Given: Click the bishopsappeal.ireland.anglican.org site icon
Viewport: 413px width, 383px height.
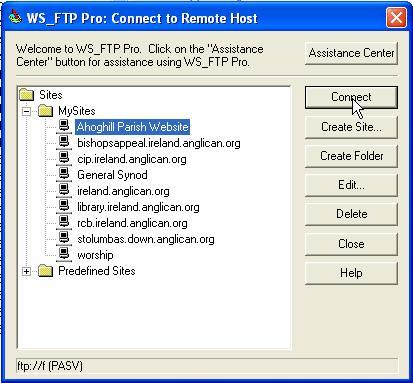Looking at the screenshot, I should tap(64, 143).
